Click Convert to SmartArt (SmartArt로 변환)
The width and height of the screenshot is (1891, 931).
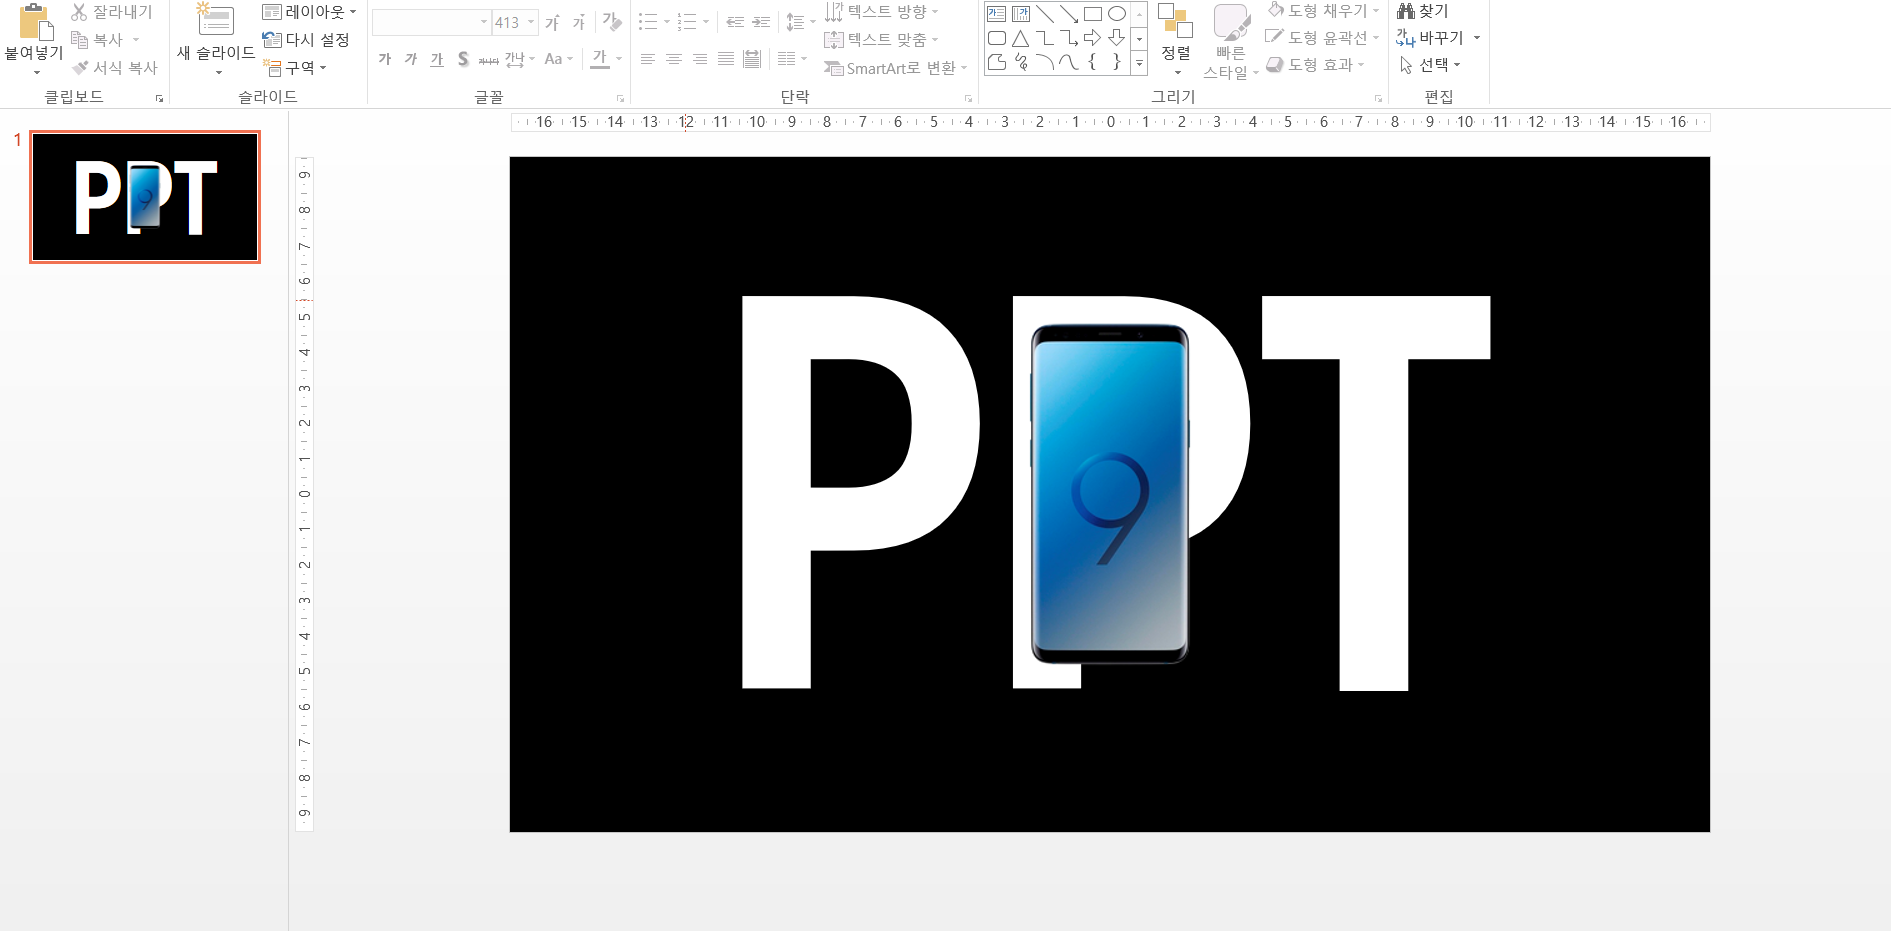pyautogui.click(x=896, y=68)
